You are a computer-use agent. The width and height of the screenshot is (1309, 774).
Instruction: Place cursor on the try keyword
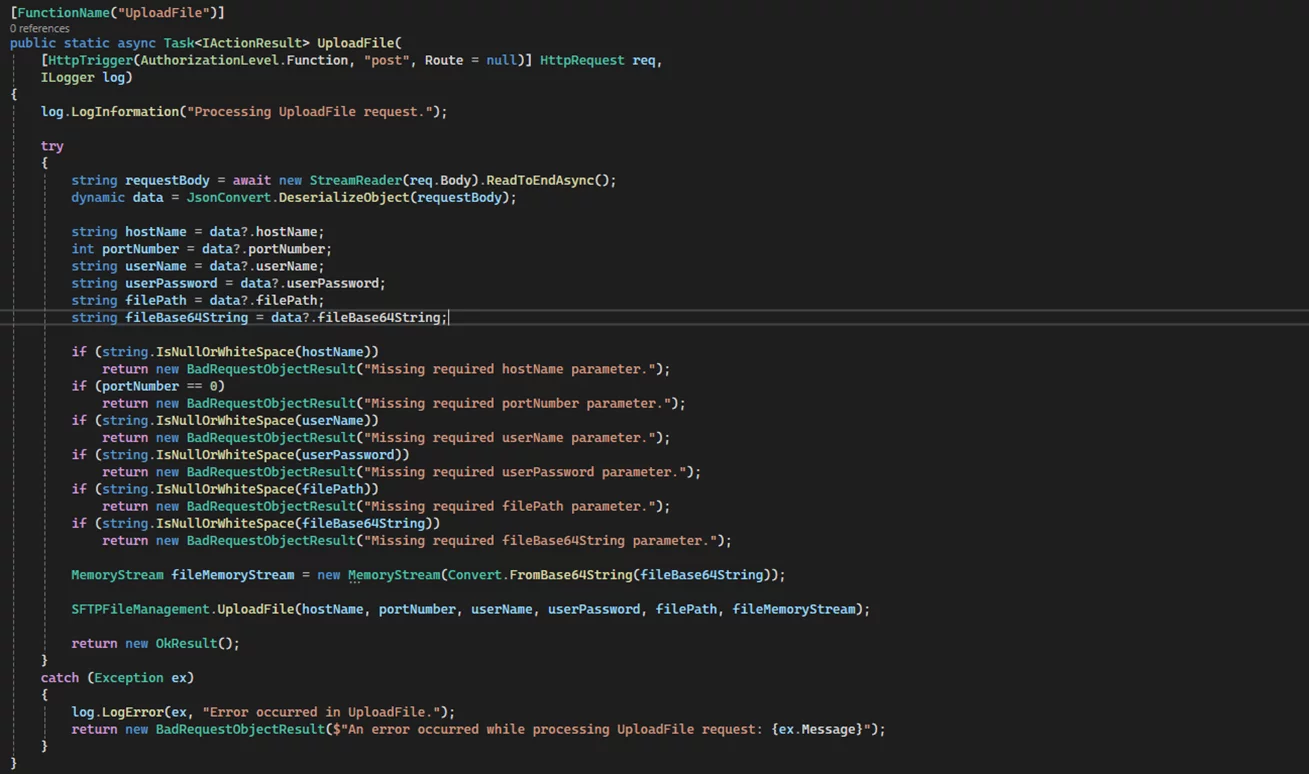[52, 146]
